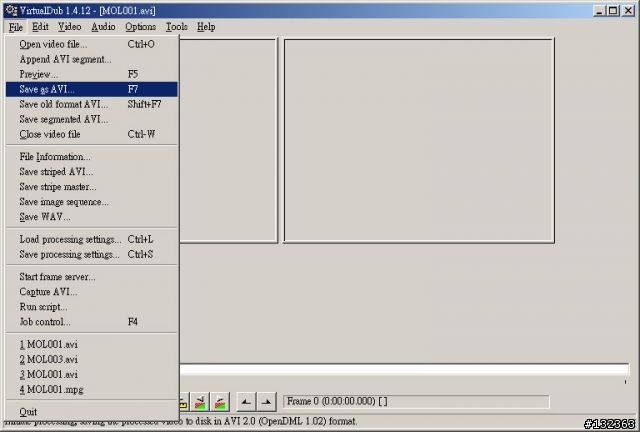The image size is (640, 432).
Task: Open the Video menu
Action: tap(69, 27)
